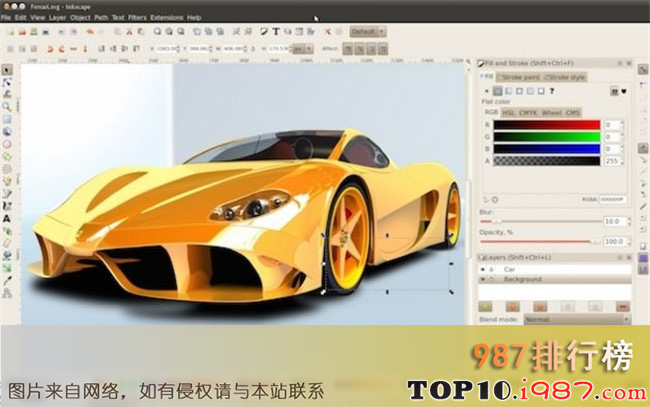
Task: Click the Blur slider
Action: pyautogui.click(x=541, y=221)
